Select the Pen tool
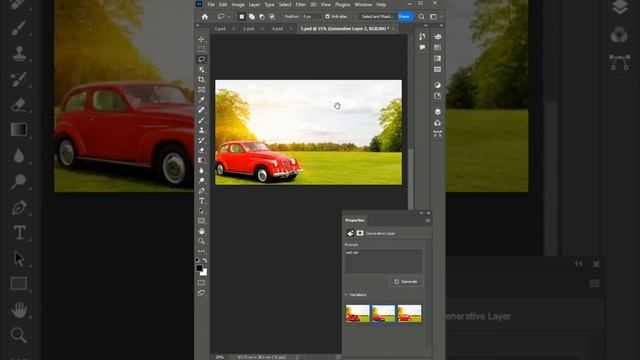The height and width of the screenshot is (360, 640). (201, 191)
